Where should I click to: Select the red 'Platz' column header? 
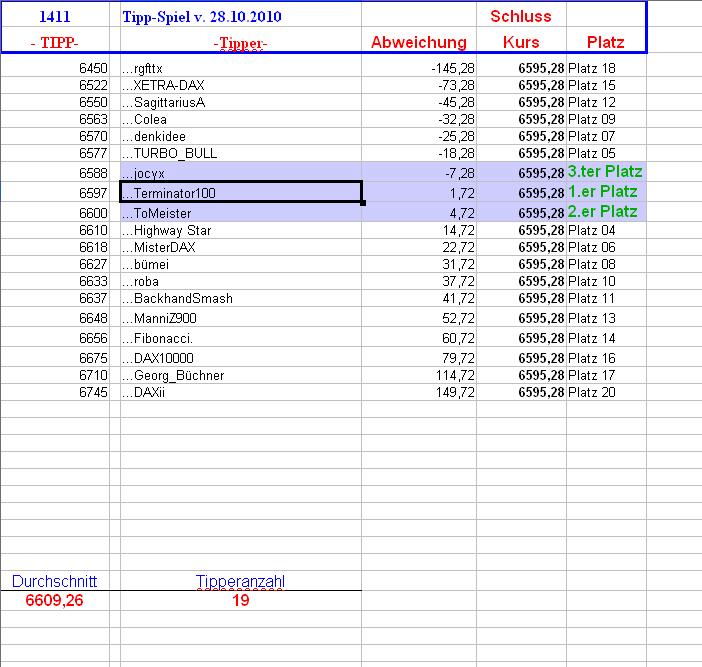point(606,42)
